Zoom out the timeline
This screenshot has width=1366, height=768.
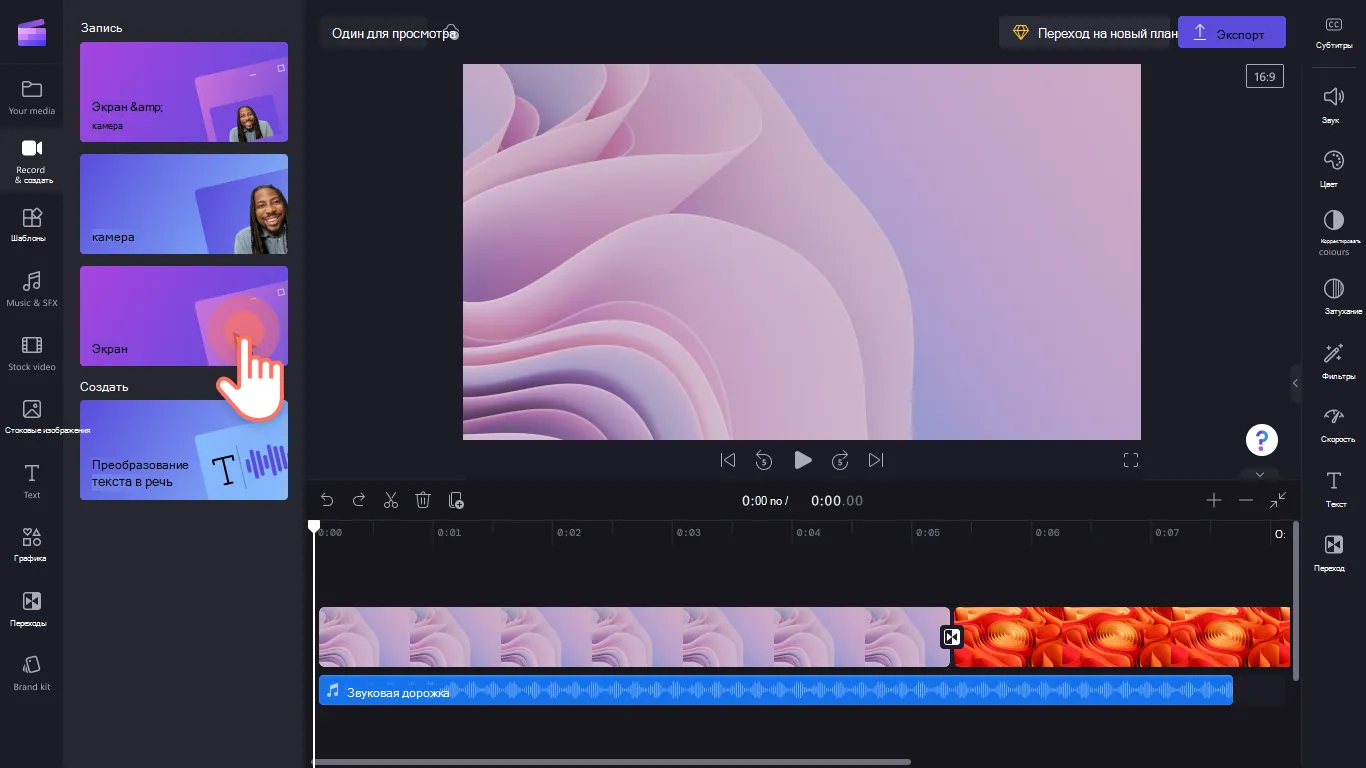[1246, 500]
